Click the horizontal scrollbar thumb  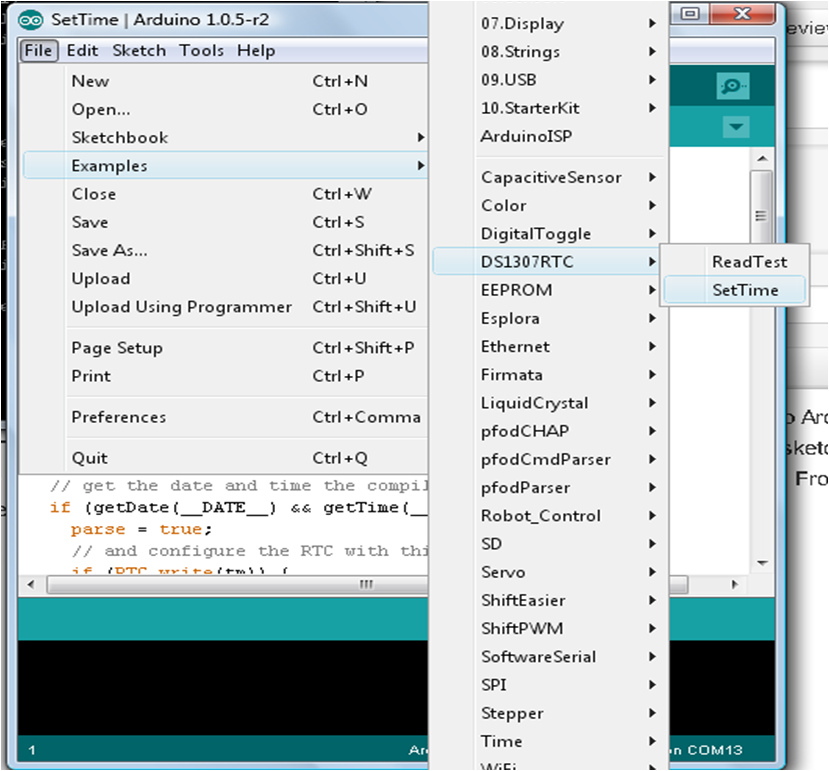tap(367, 584)
